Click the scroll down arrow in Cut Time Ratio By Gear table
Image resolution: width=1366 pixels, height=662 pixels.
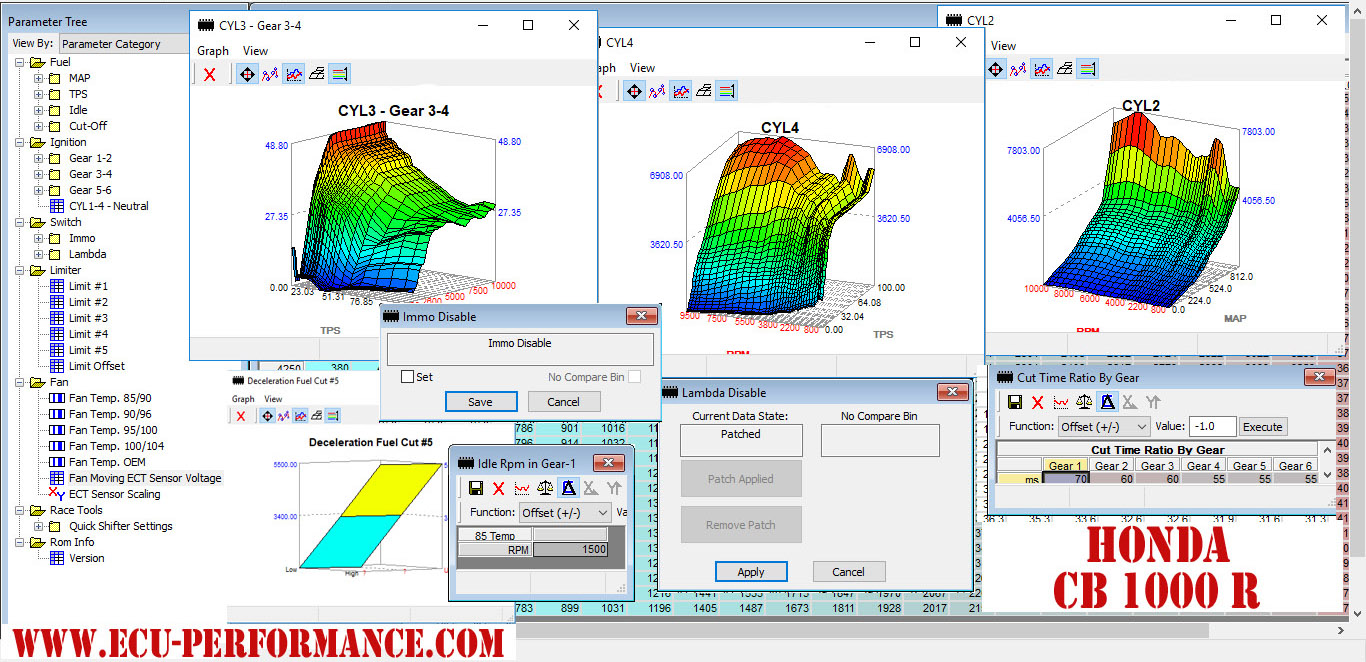coord(1327,474)
